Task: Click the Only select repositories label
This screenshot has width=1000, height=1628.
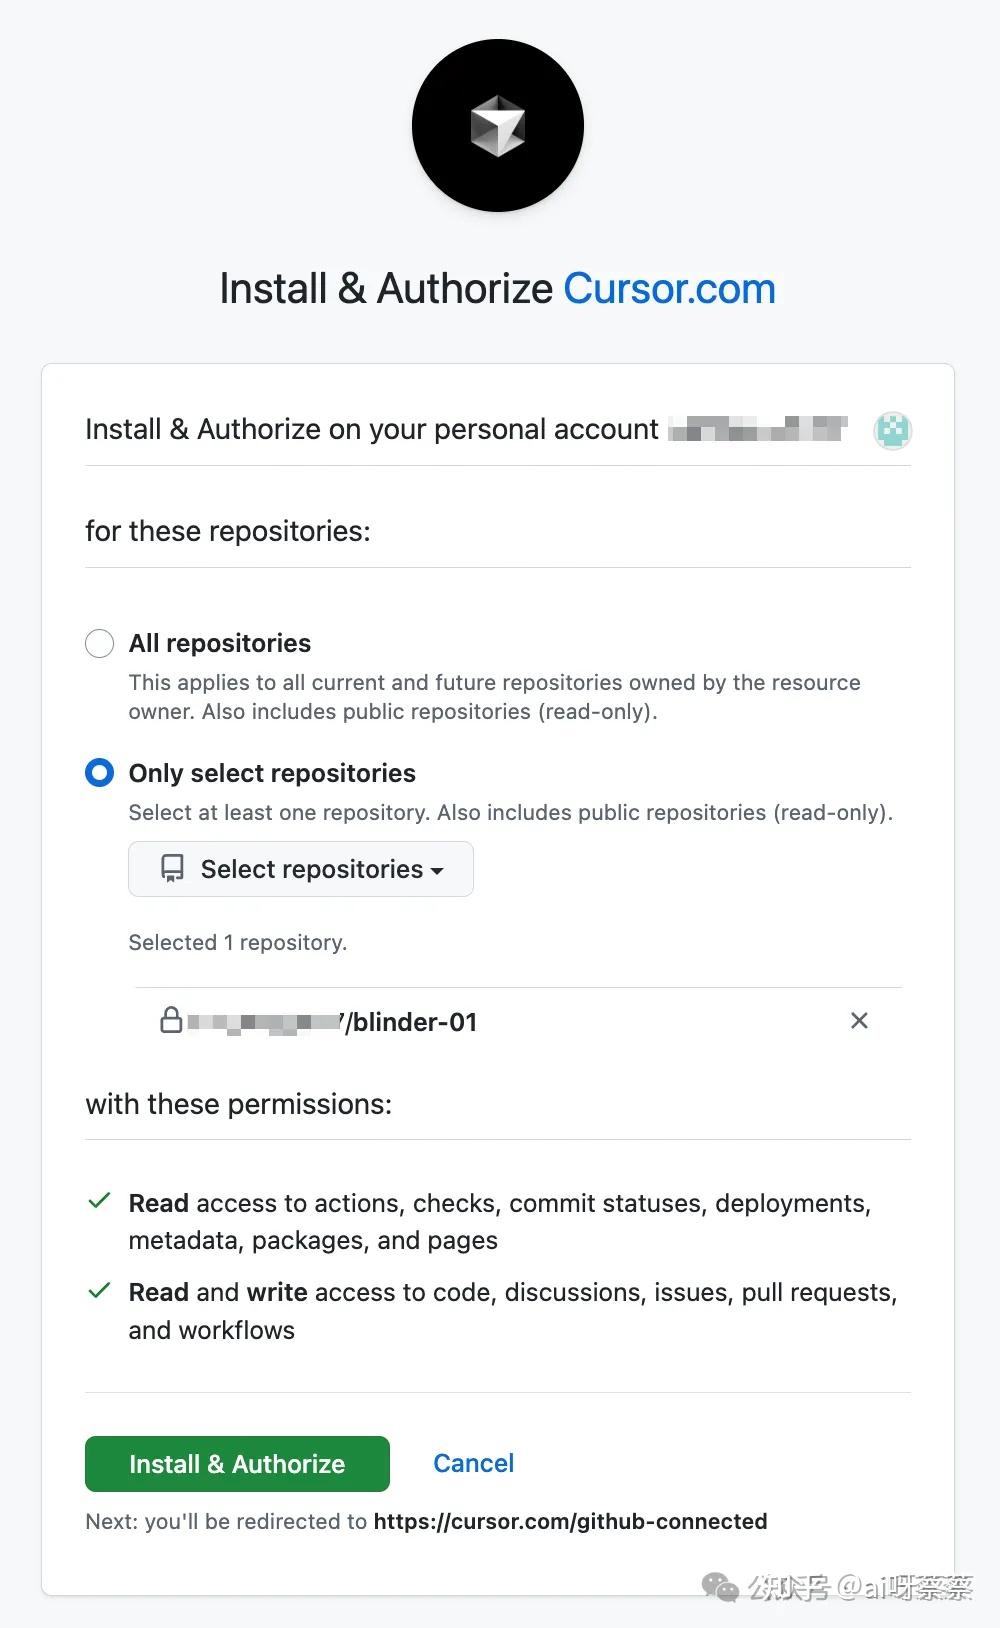Action: click(271, 773)
